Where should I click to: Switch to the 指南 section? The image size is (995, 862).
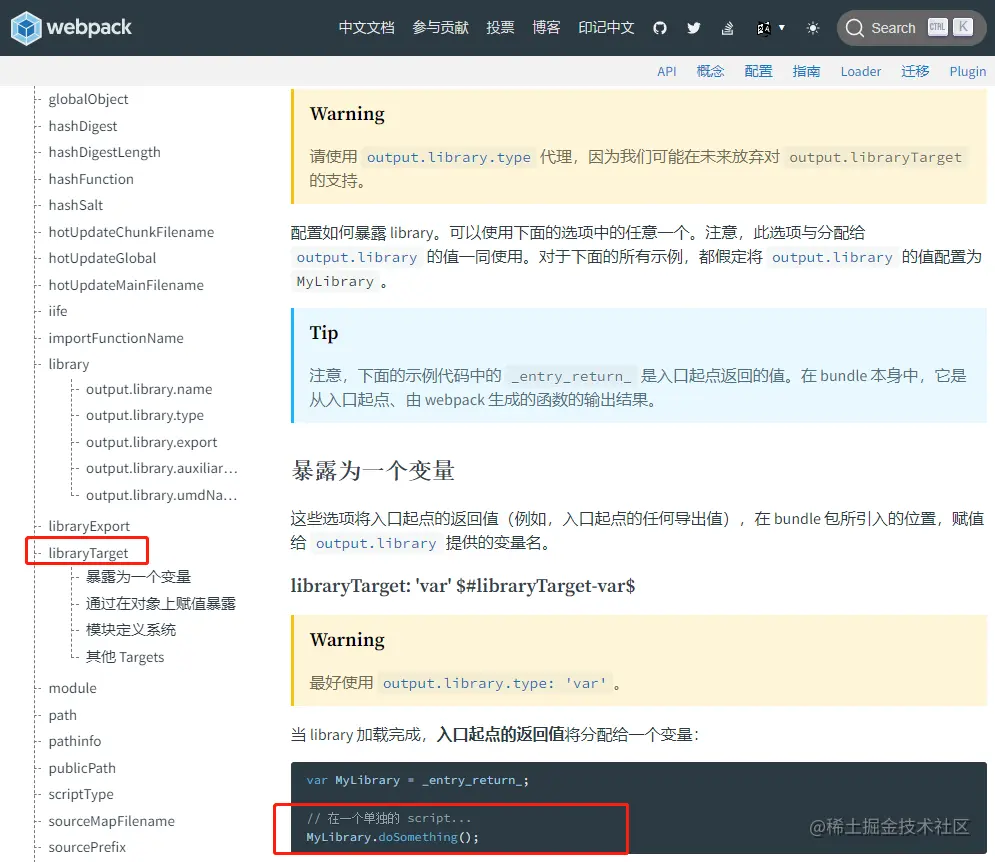click(806, 71)
